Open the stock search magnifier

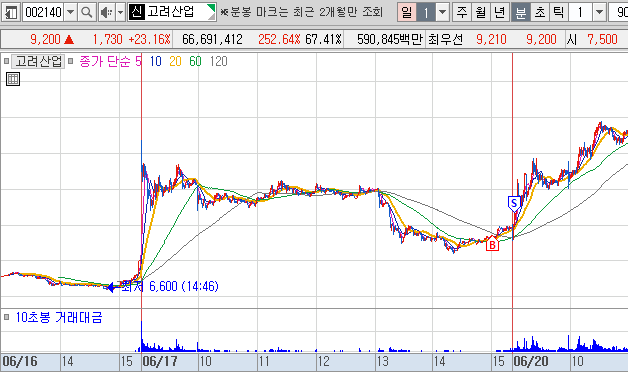point(86,12)
